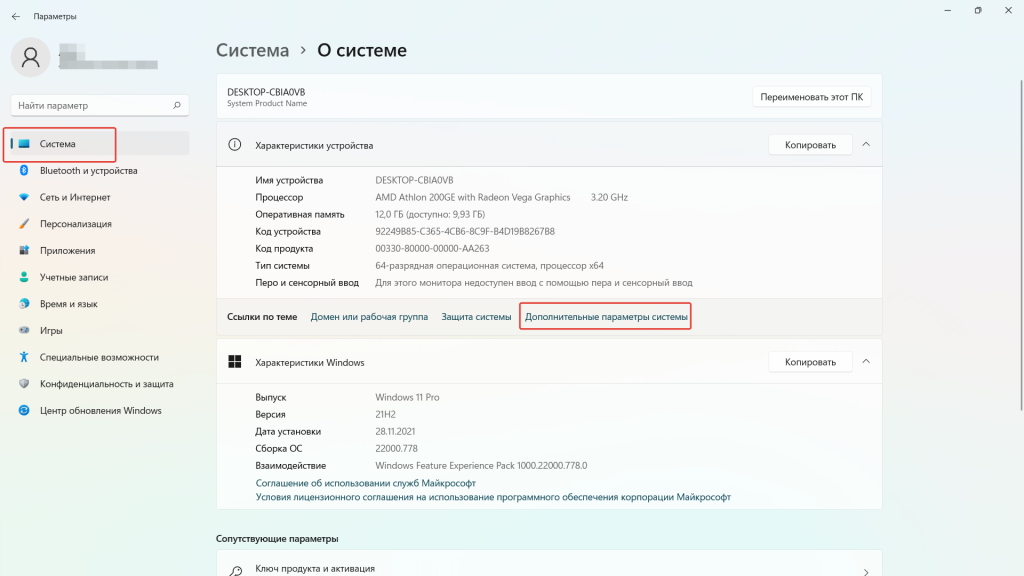Screen dimensions: 1024x576
Task: Click the Сопутствующие параметры heading
Action: pyautogui.click(x=277, y=539)
